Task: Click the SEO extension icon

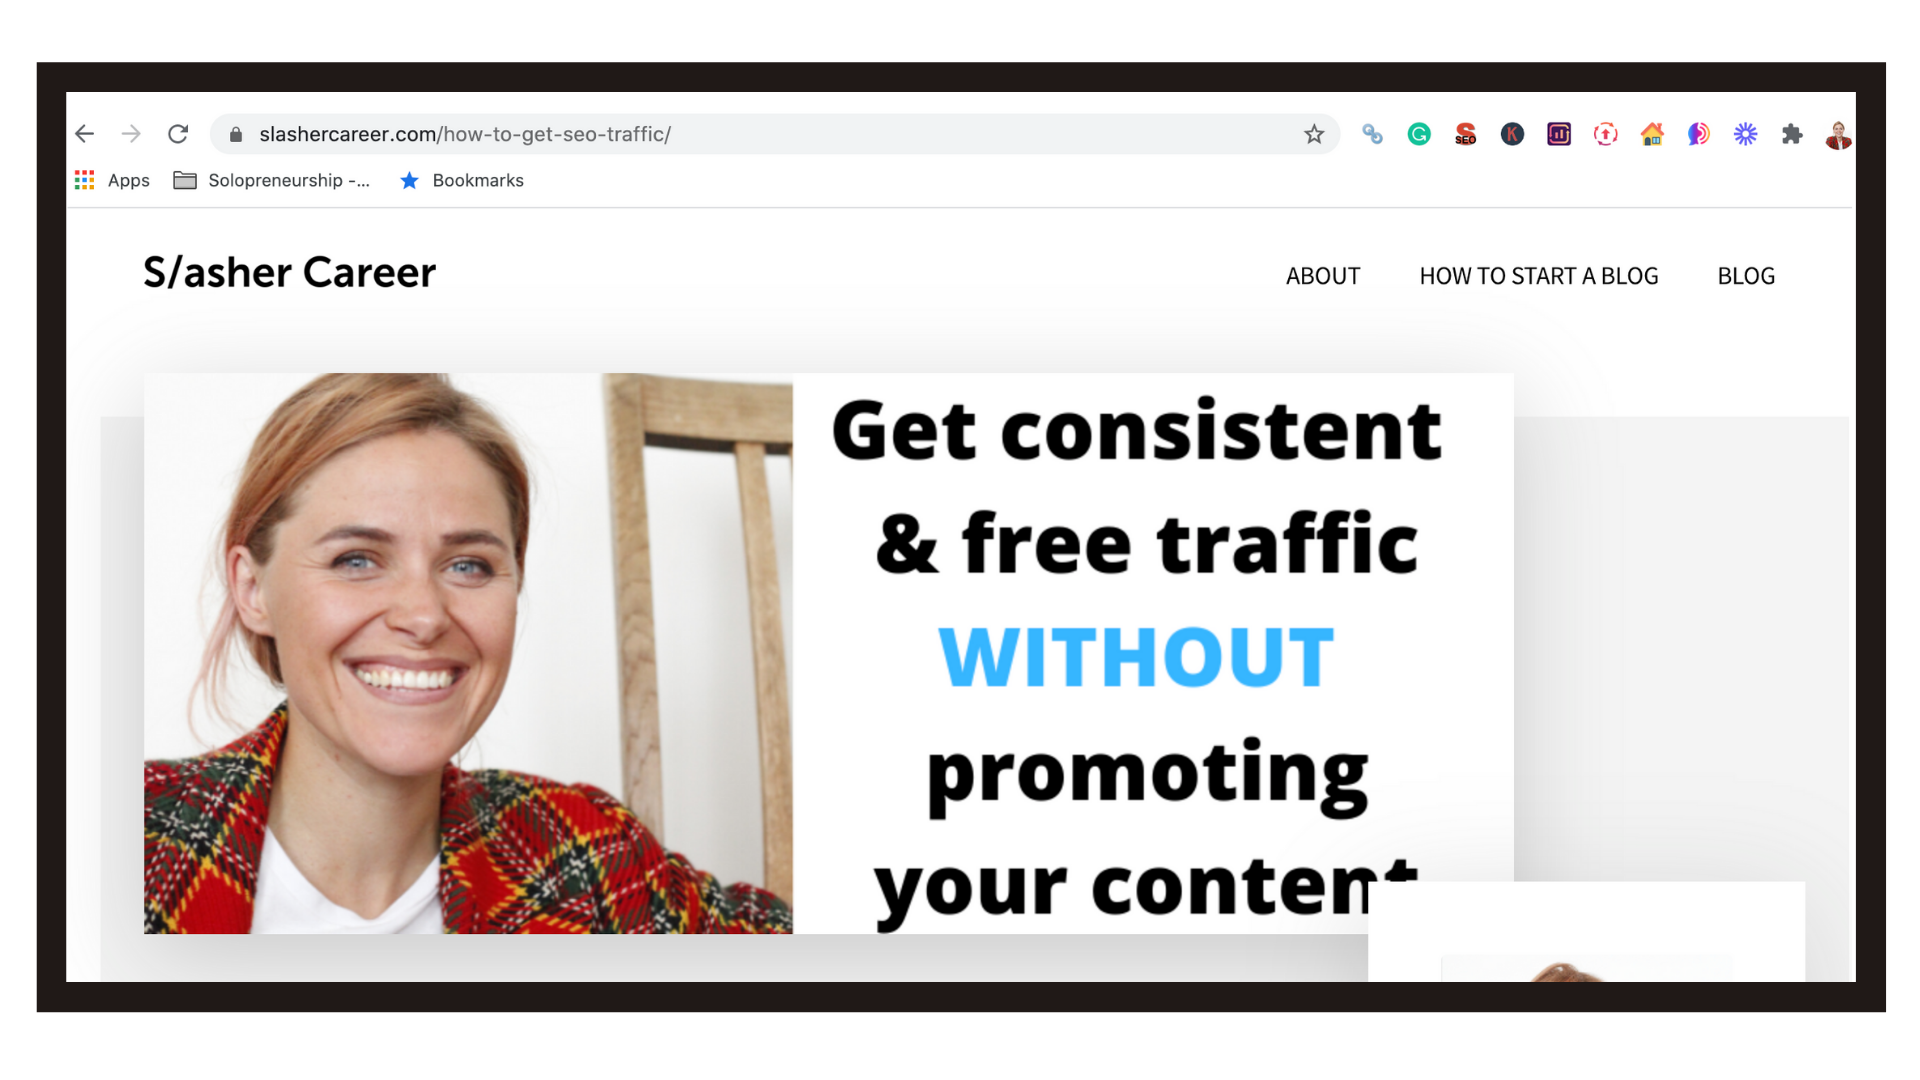Action: point(1466,133)
